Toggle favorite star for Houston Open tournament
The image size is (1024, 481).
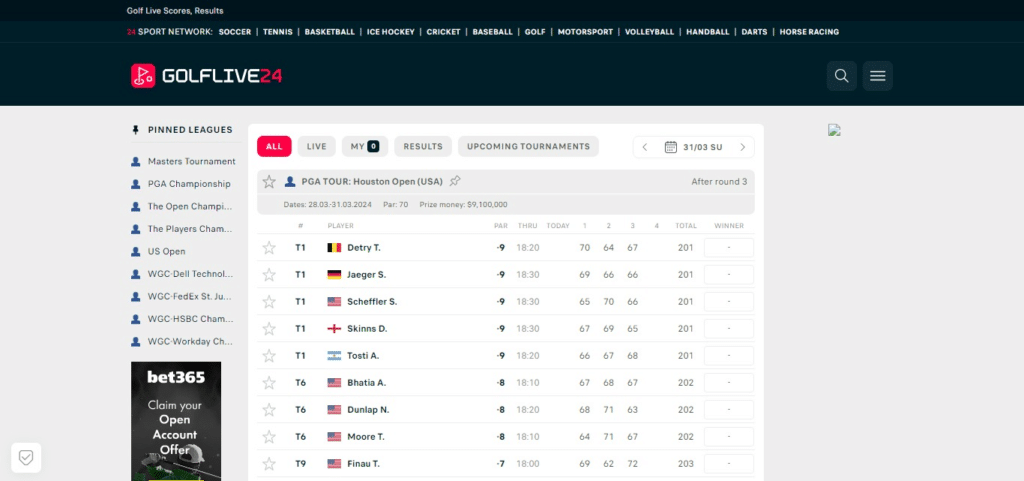click(268, 181)
